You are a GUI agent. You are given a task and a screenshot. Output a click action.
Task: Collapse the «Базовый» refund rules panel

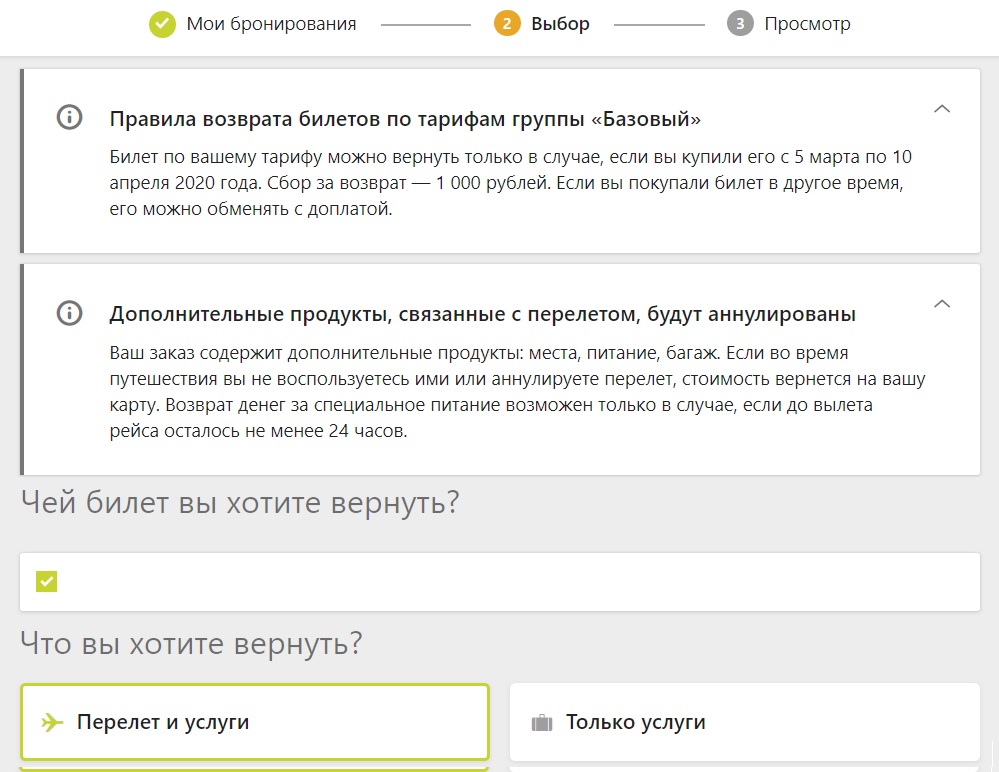pyautogui.click(x=942, y=109)
